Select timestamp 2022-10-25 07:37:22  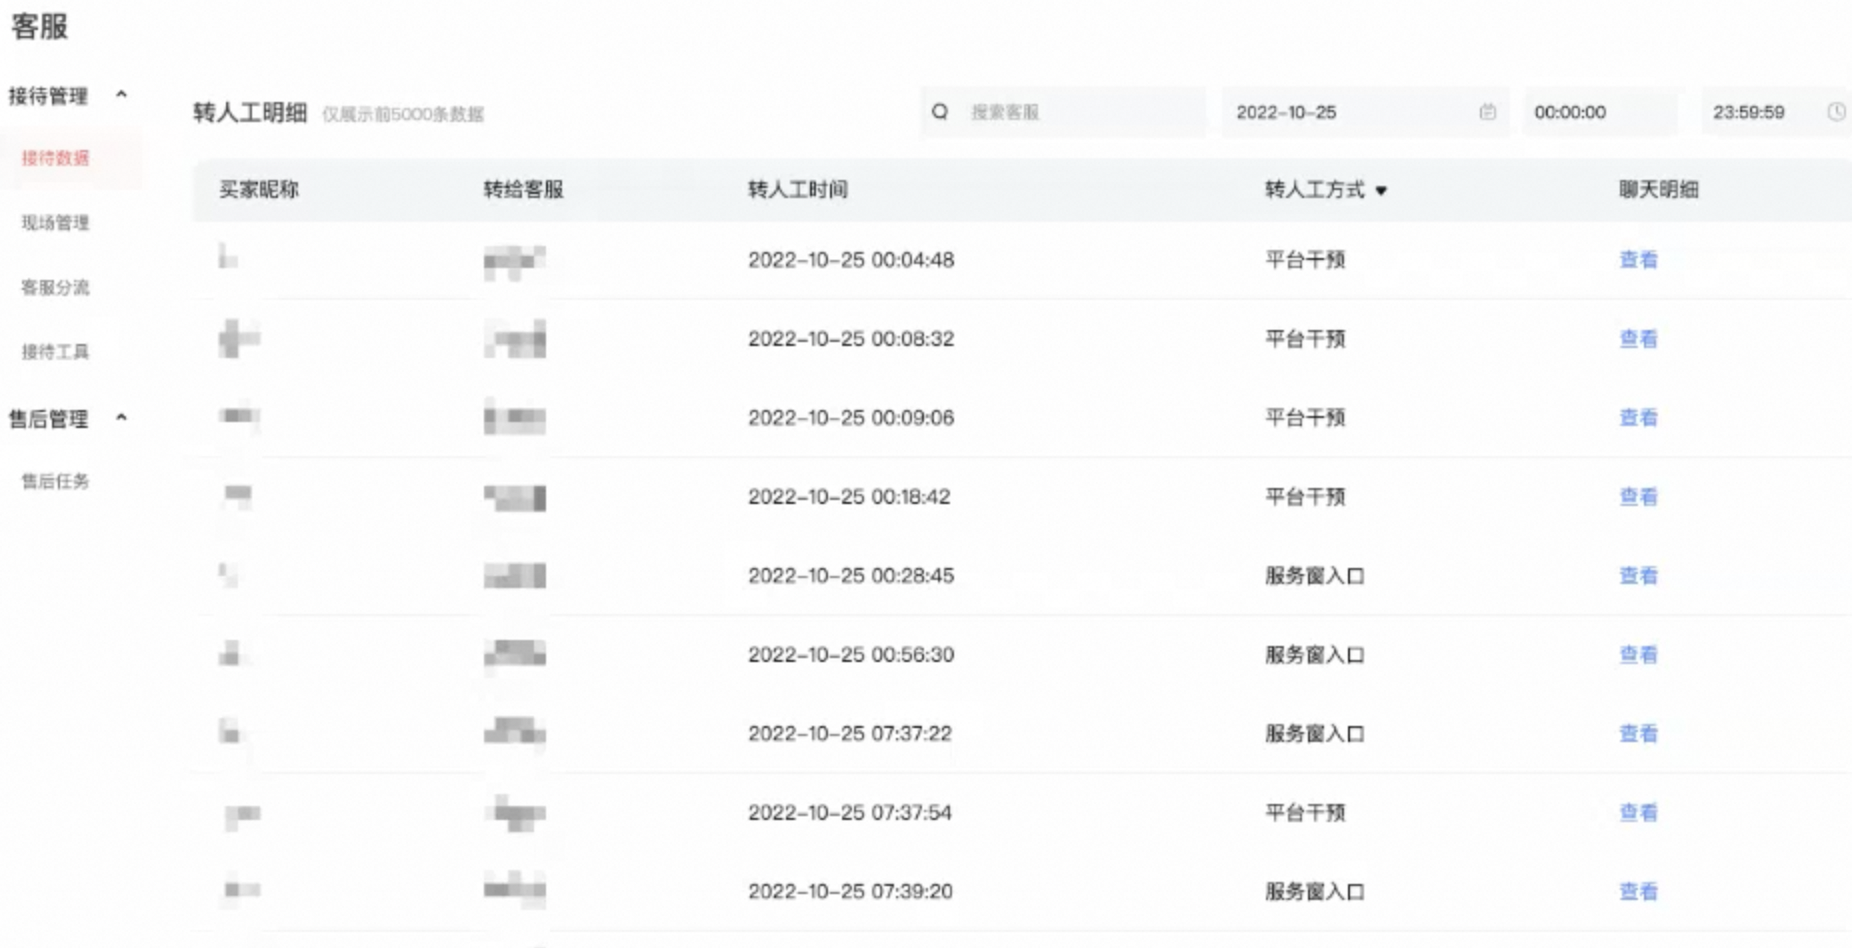pos(850,734)
